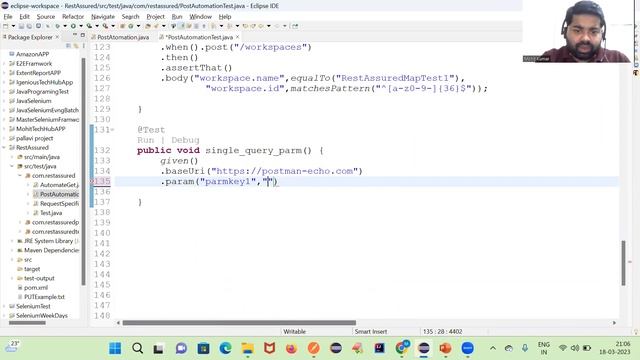Open the File menu
The height and width of the screenshot is (360, 640).
8,17
